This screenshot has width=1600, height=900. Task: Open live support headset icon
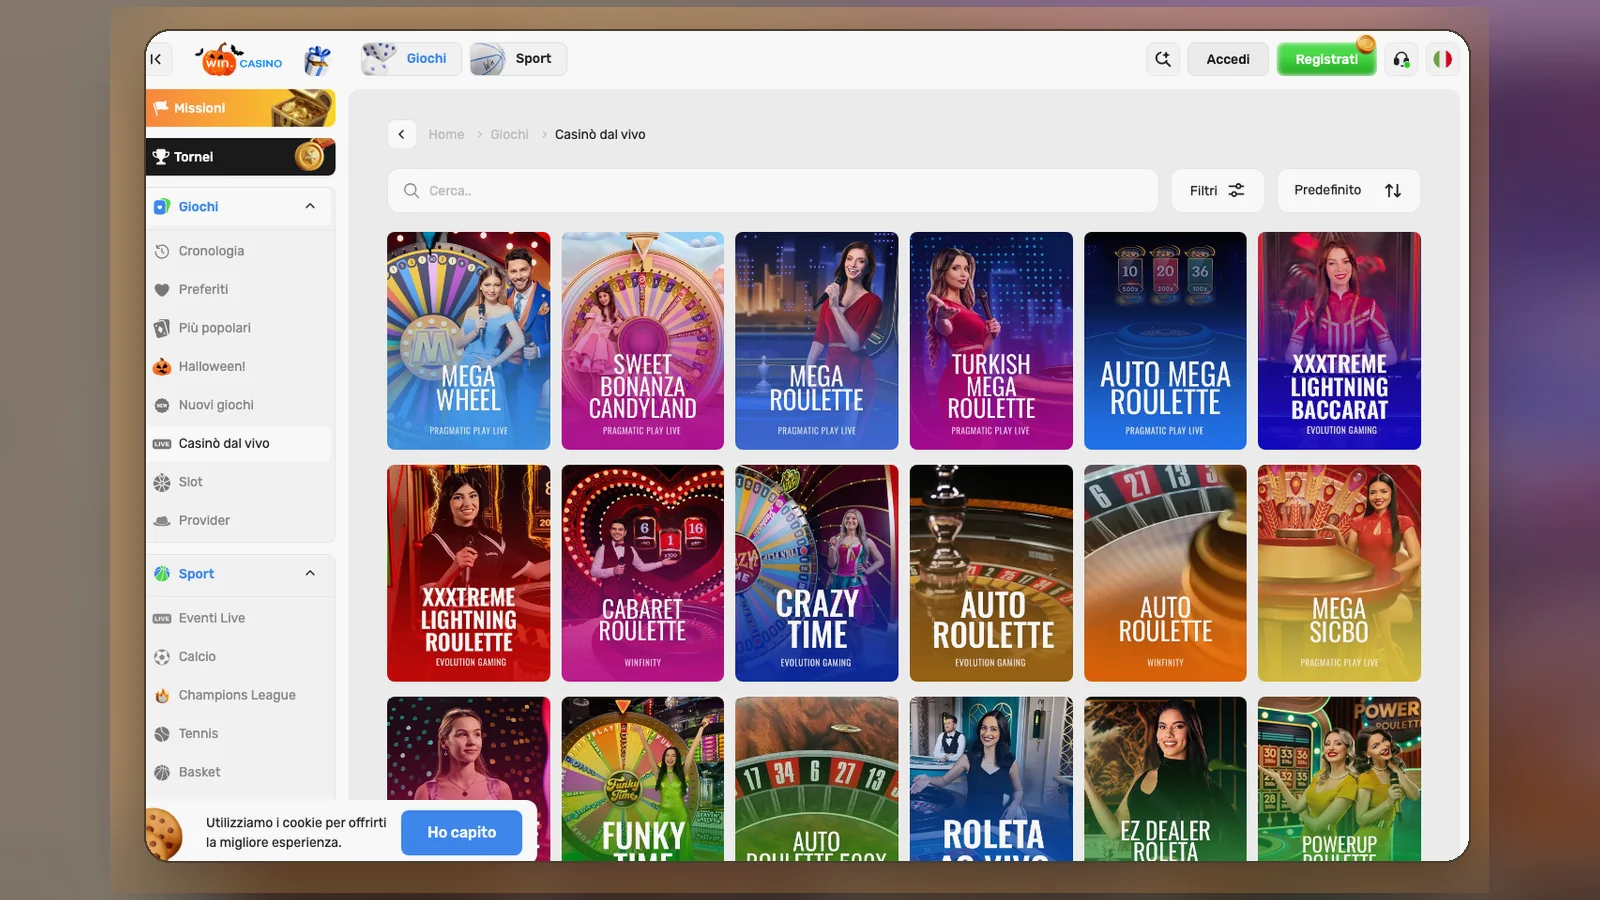(x=1401, y=59)
